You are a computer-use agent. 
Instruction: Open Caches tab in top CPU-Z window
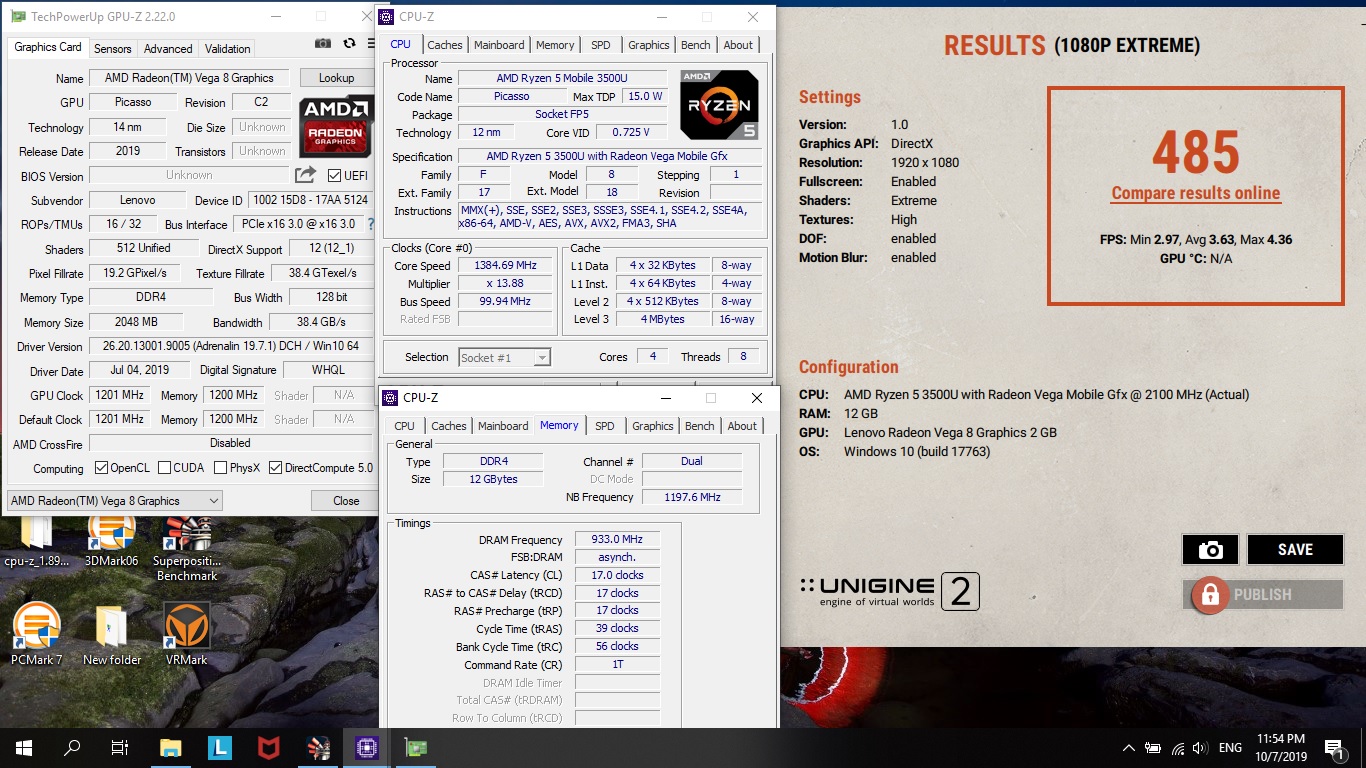pos(445,44)
